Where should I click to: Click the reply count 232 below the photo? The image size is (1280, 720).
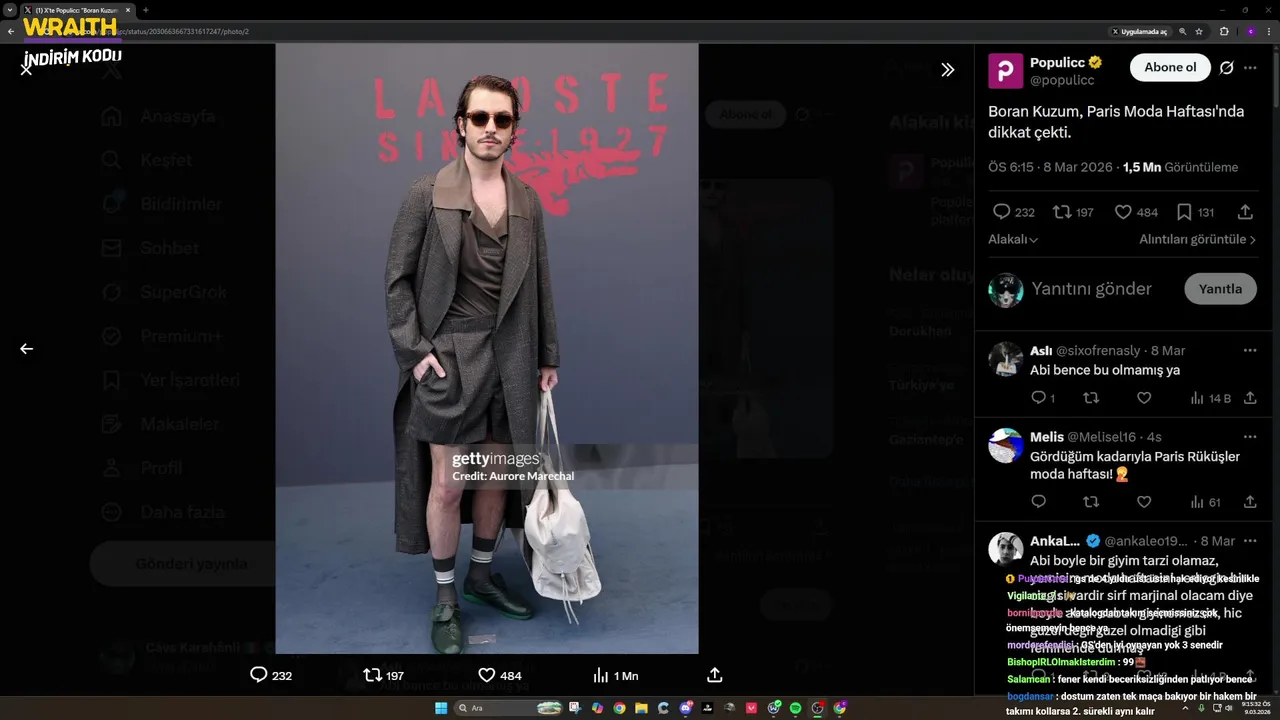(270, 675)
